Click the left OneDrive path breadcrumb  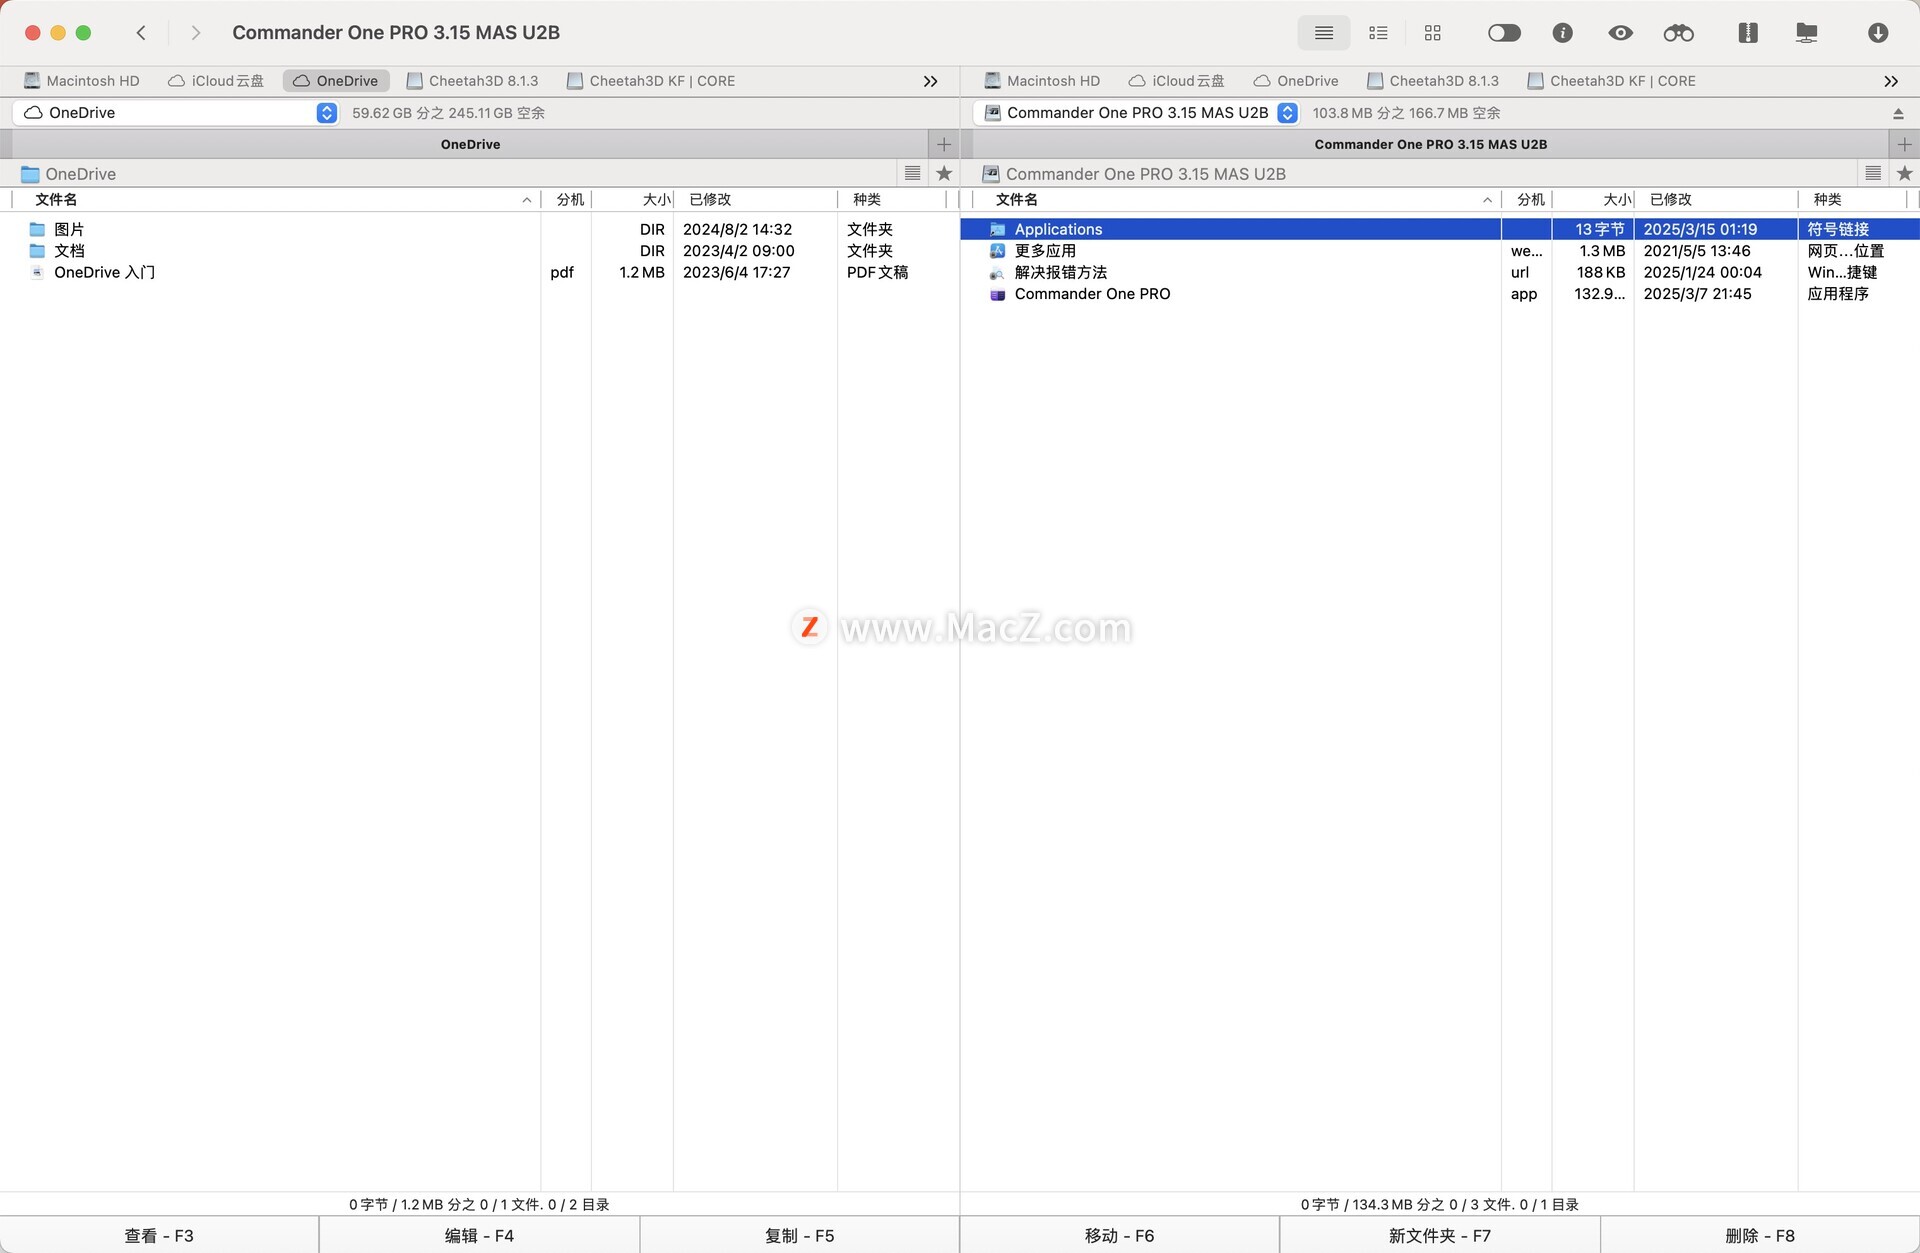pyautogui.click(x=69, y=174)
